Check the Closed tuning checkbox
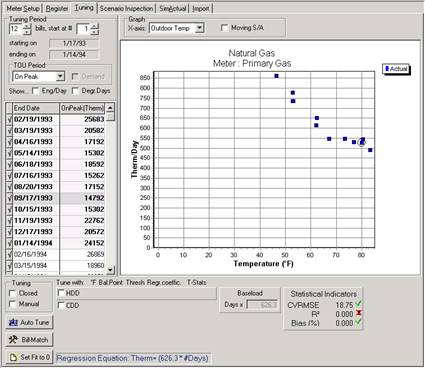The width and height of the screenshot is (425, 368). pos(12,293)
